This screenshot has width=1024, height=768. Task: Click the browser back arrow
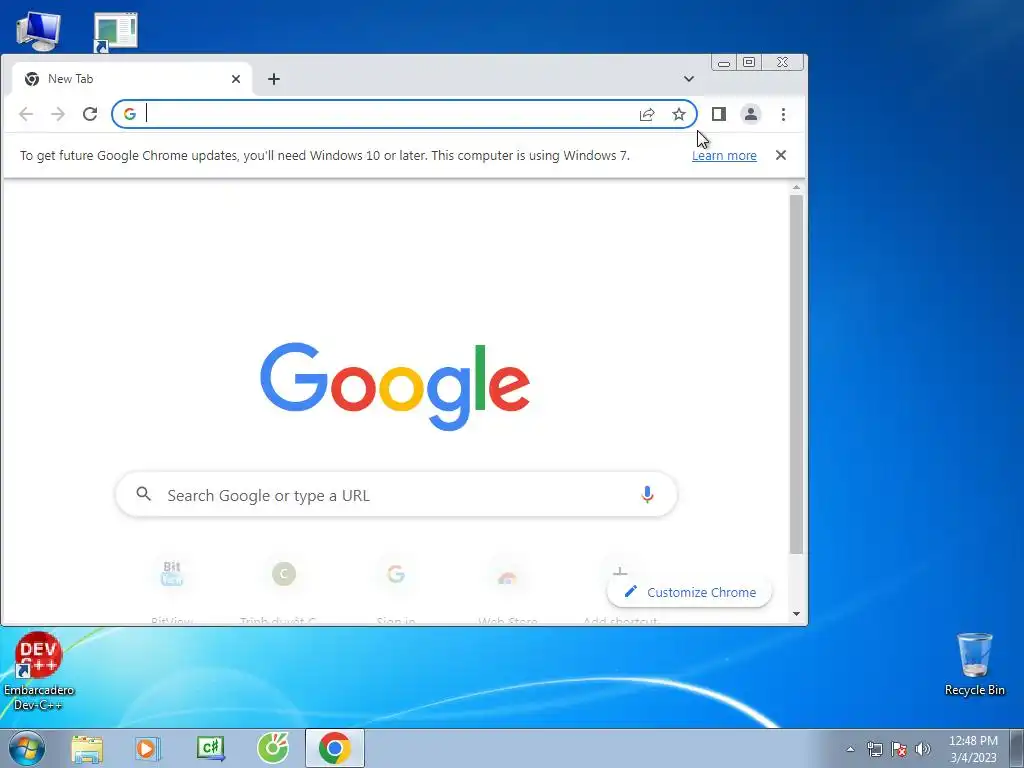point(26,114)
